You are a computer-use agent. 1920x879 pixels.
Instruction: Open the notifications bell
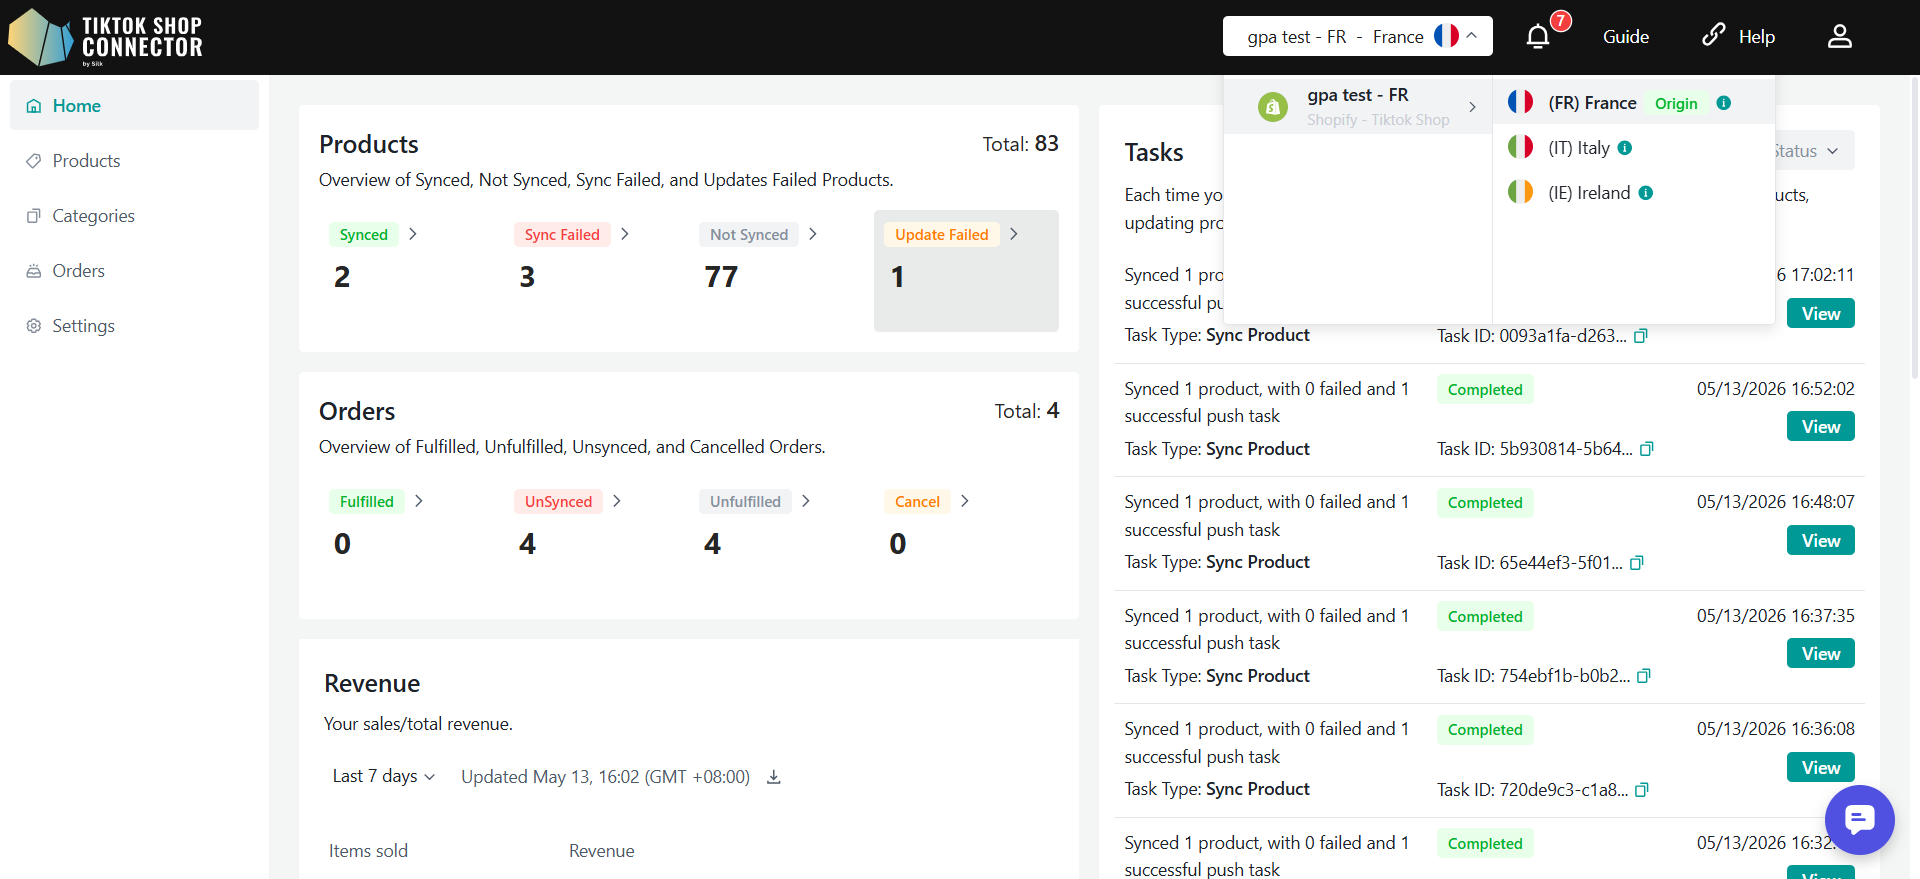pos(1538,37)
